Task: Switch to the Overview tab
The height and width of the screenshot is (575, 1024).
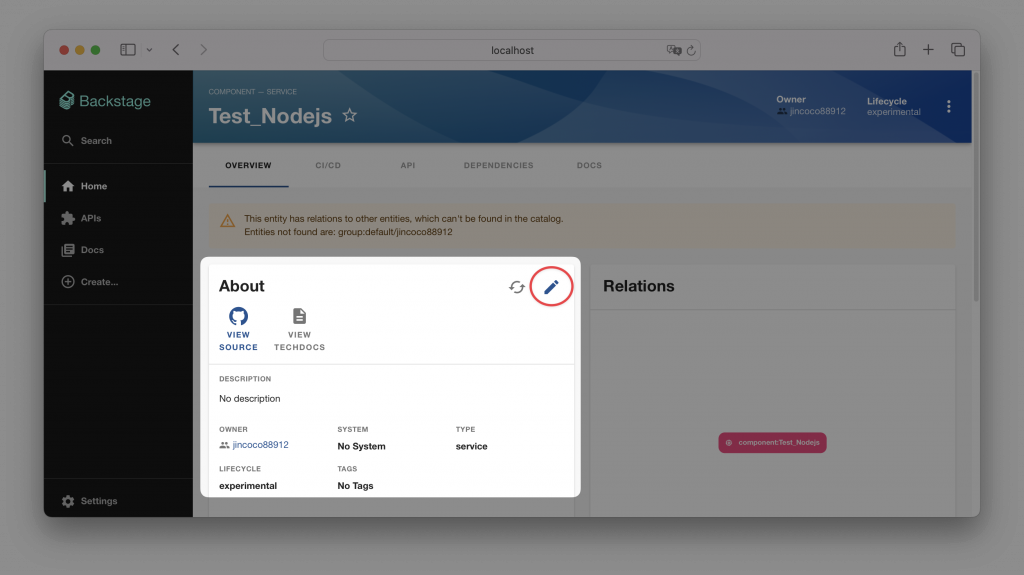Action: tap(248, 165)
